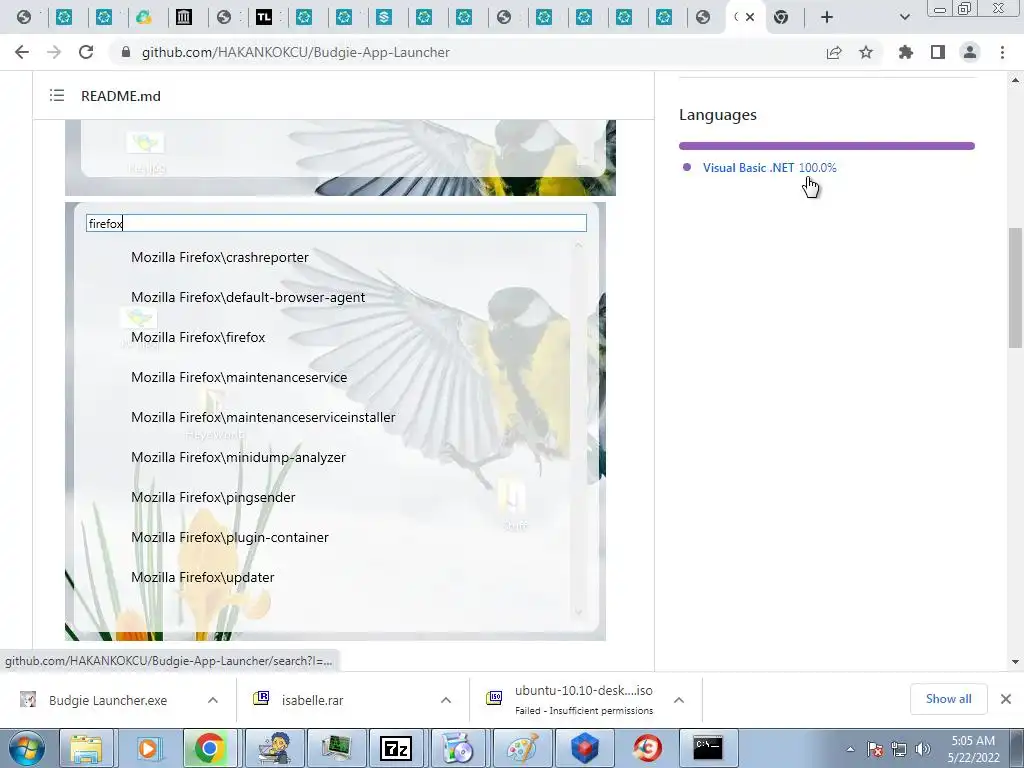The width and height of the screenshot is (1024, 768).
Task: Open the Extensions puzzle icon
Action: coord(906,52)
